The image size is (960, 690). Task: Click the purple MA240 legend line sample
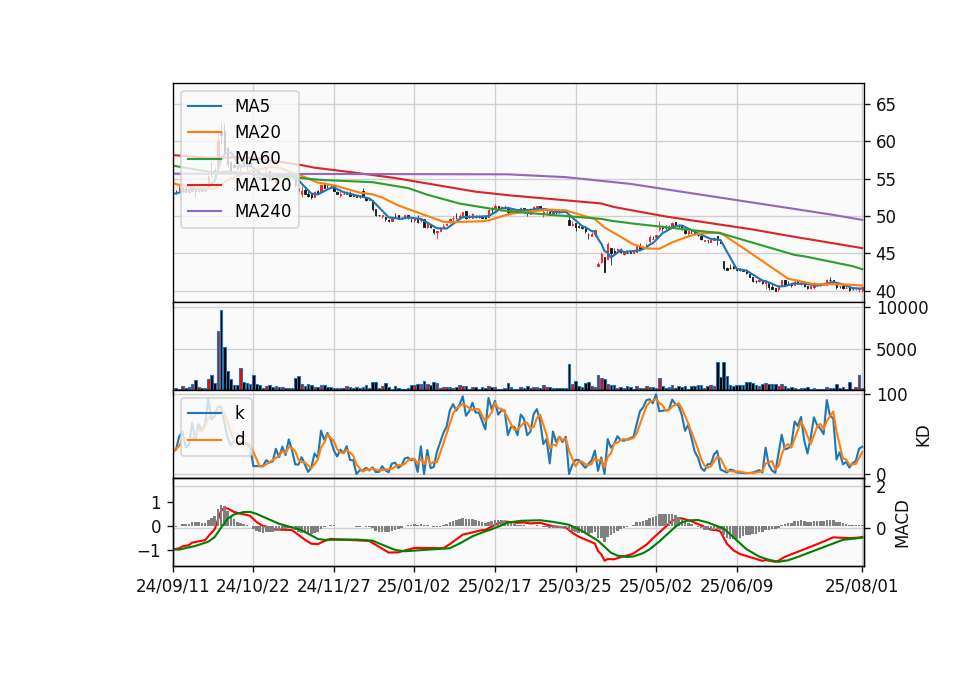(204, 211)
